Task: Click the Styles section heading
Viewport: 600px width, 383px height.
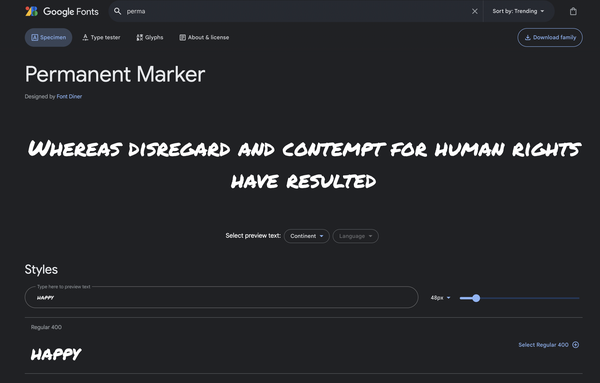Action: (x=41, y=269)
